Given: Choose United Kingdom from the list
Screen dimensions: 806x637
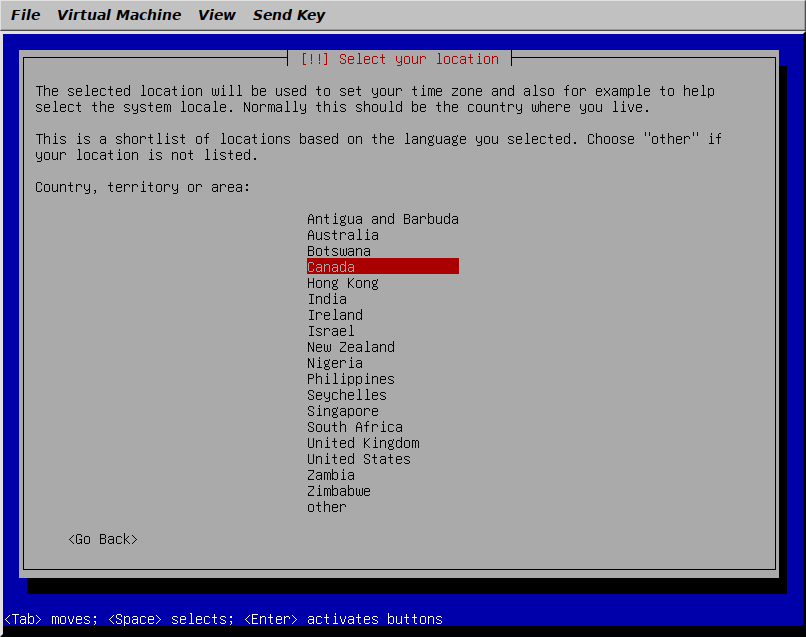Looking at the screenshot, I should [x=362, y=443].
